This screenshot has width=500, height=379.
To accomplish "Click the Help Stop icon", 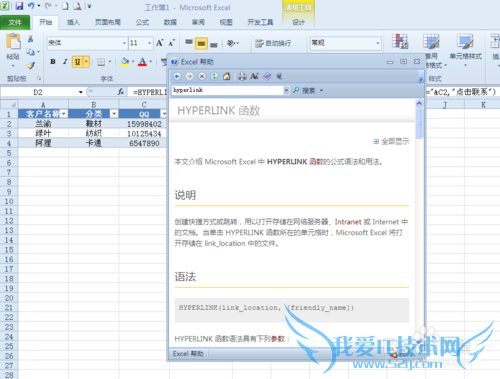I will coord(202,76).
